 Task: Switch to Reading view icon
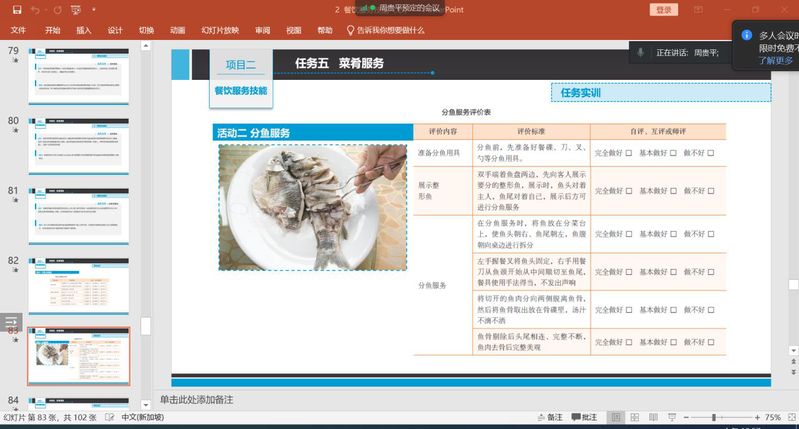click(x=653, y=417)
